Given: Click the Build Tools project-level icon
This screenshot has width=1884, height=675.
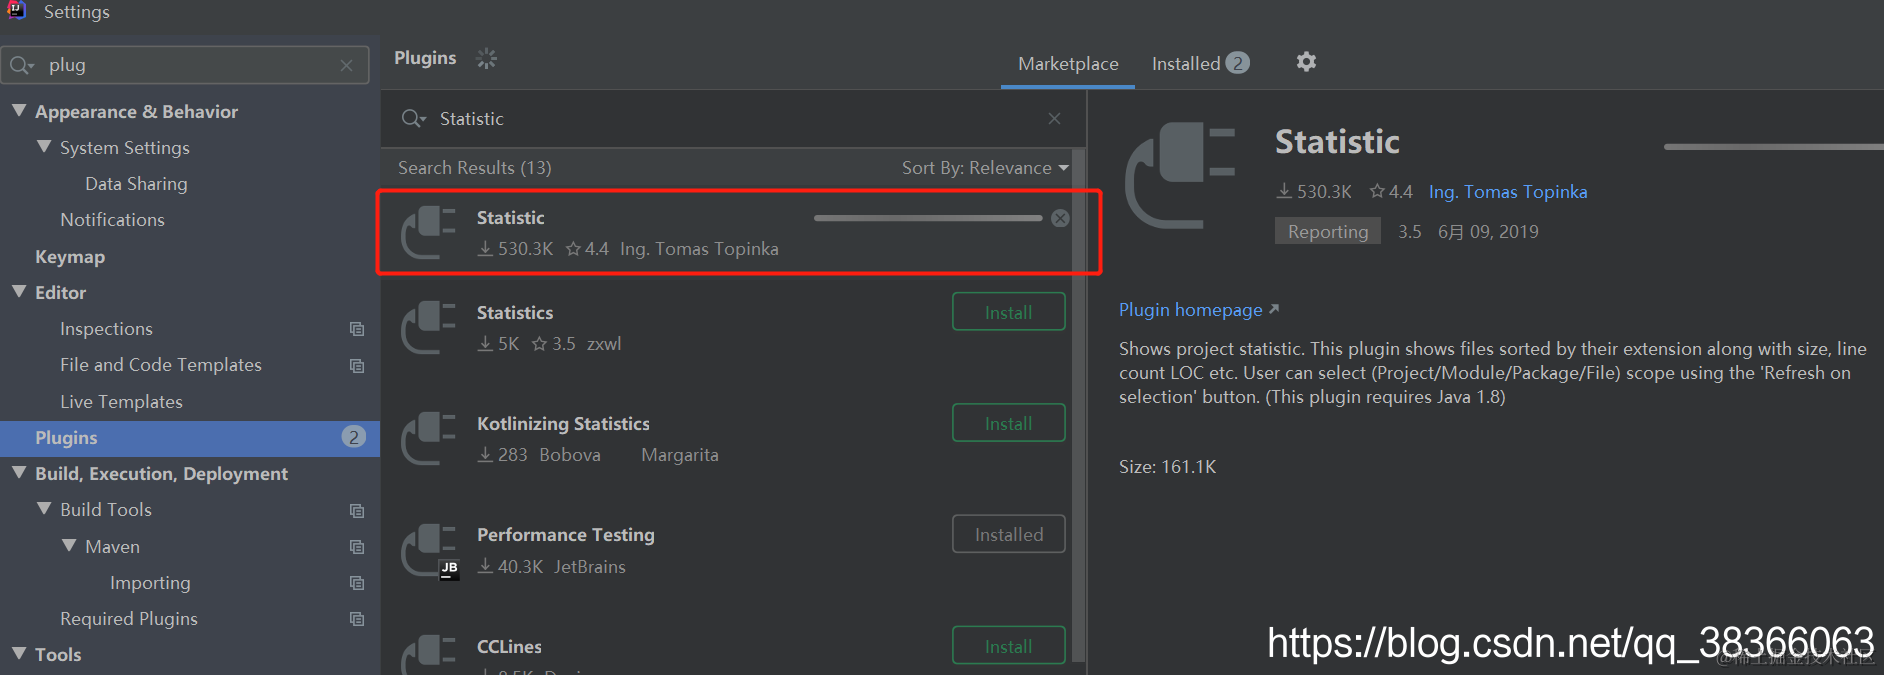Looking at the screenshot, I should click(356, 510).
